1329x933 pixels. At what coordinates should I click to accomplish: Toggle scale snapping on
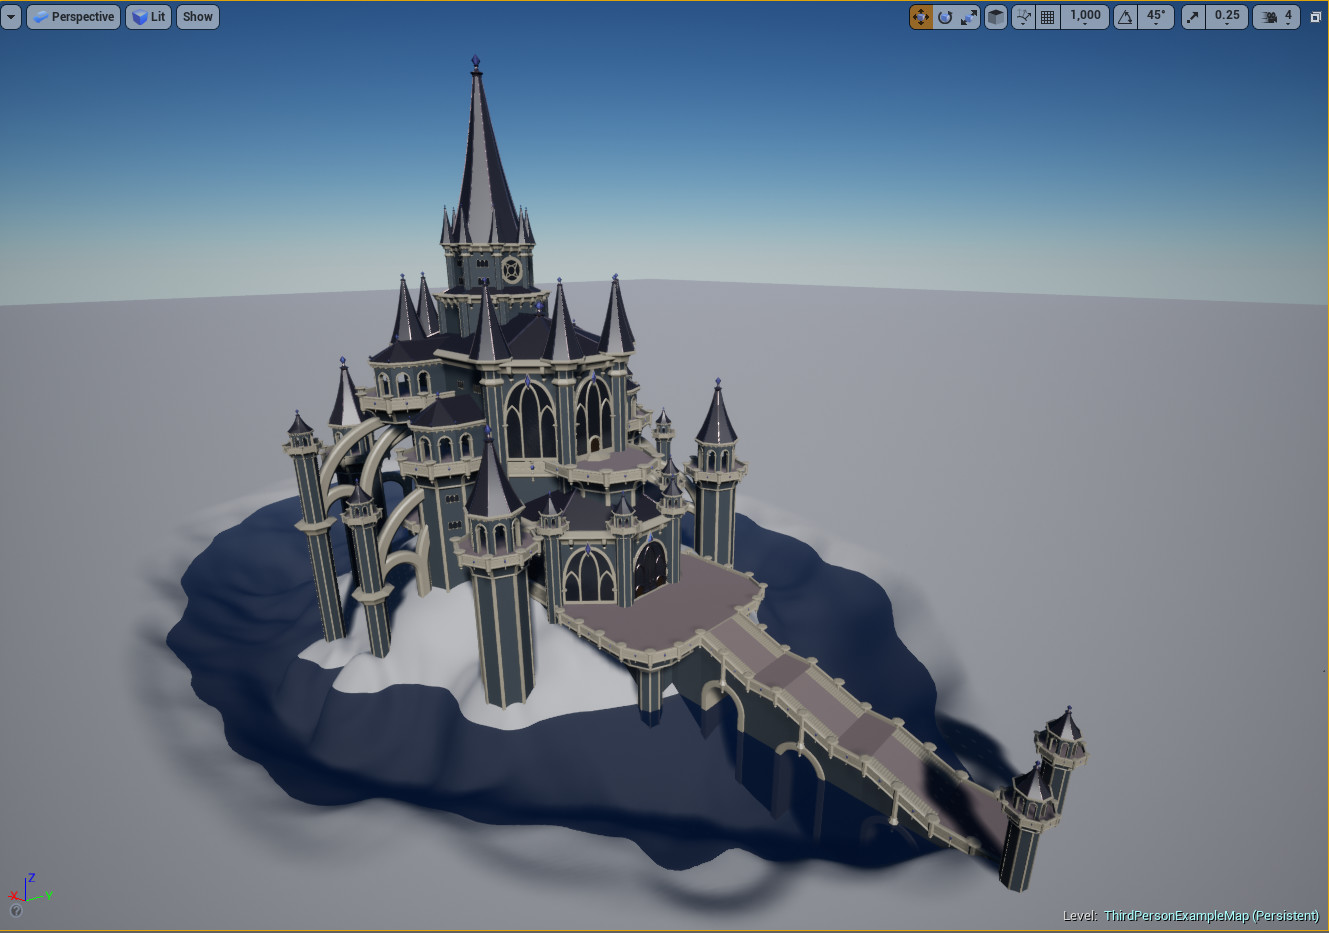[x=1191, y=16]
